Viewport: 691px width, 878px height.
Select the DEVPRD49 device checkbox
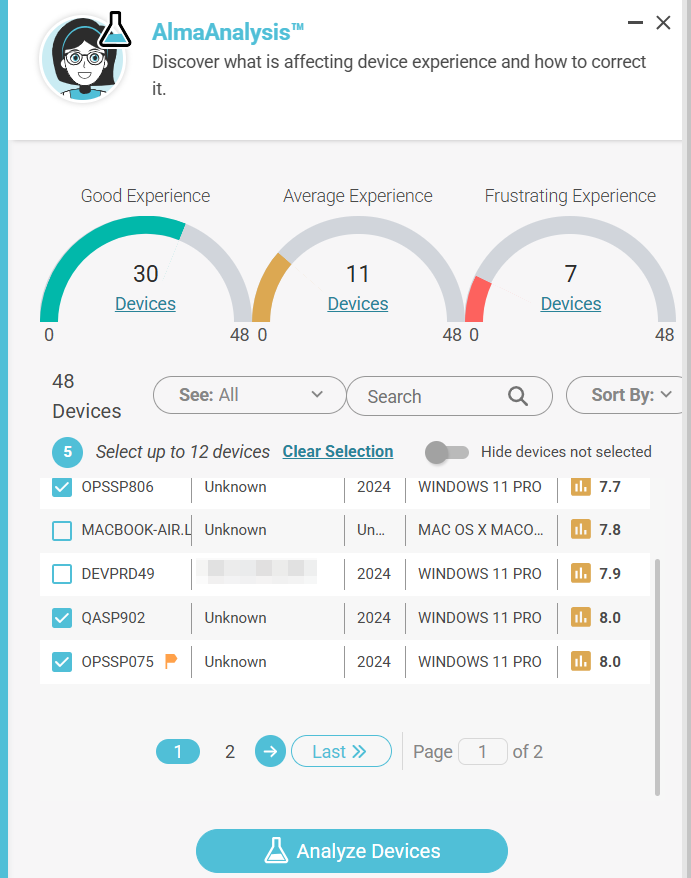[62, 574]
